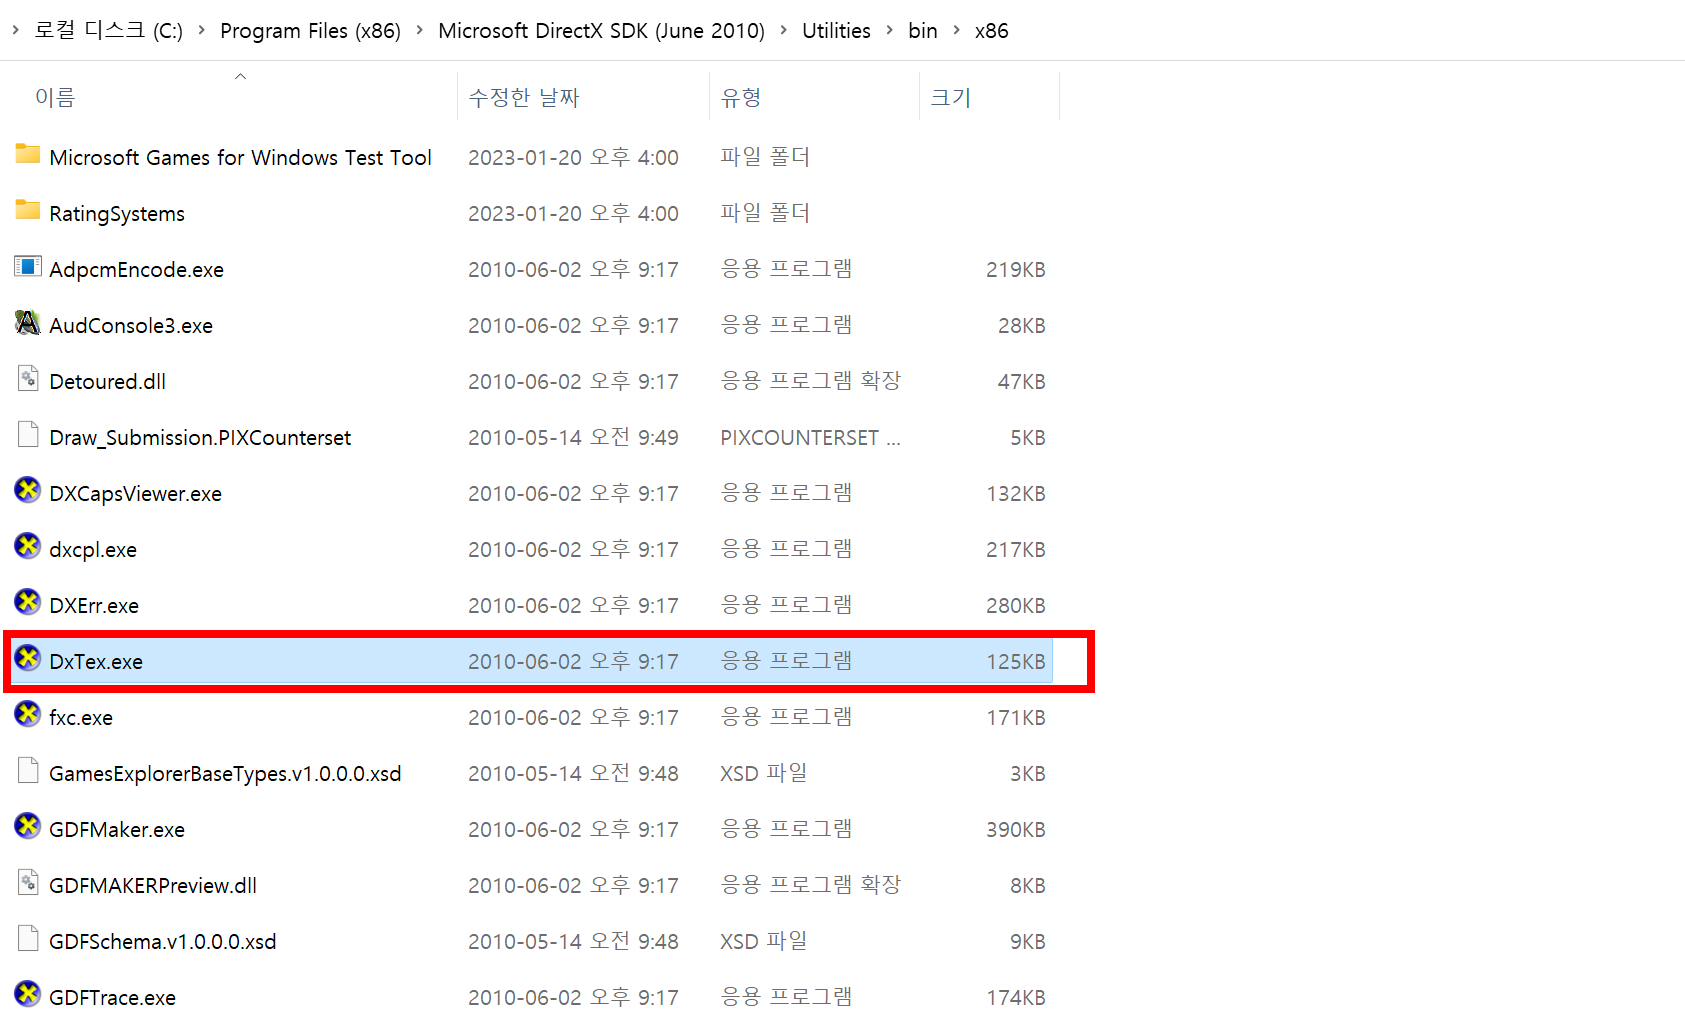The height and width of the screenshot is (1013, 1685).
Task: Click the GDFTrace.exe DirectX icon
Action: [x=28, y=994]
